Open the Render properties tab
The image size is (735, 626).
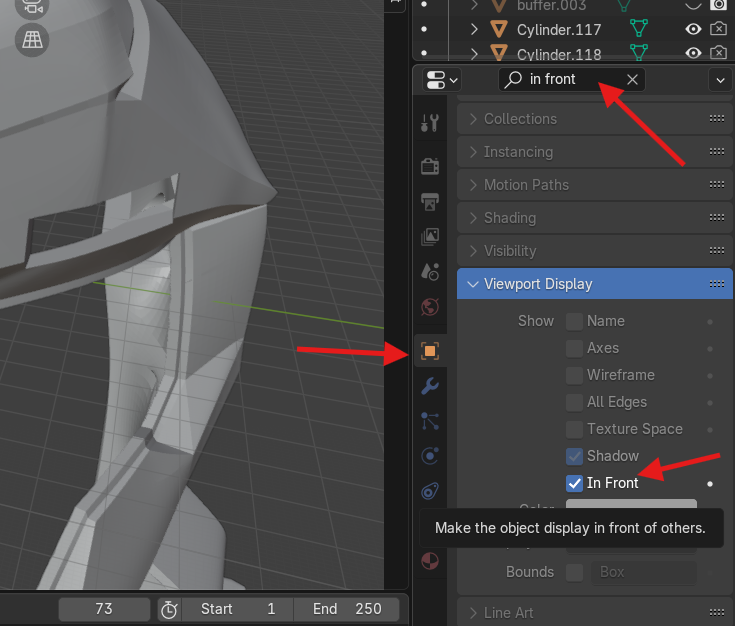(430, 166)
